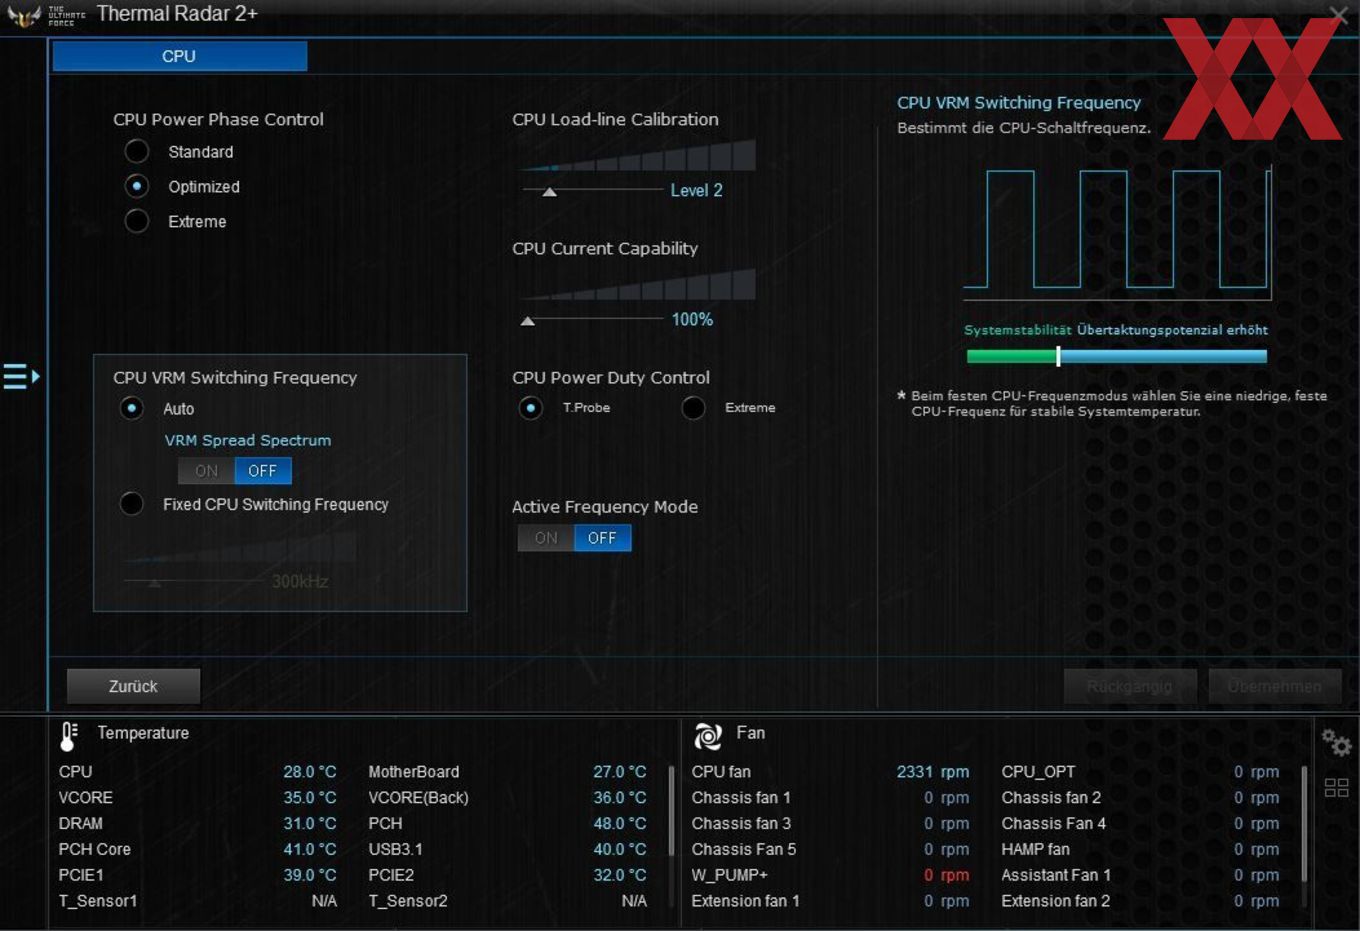This screenshot has width=1360, height=931.
Task: Click the CPU temperature value 28.0 °C
Action: click(x=309, y=772)
